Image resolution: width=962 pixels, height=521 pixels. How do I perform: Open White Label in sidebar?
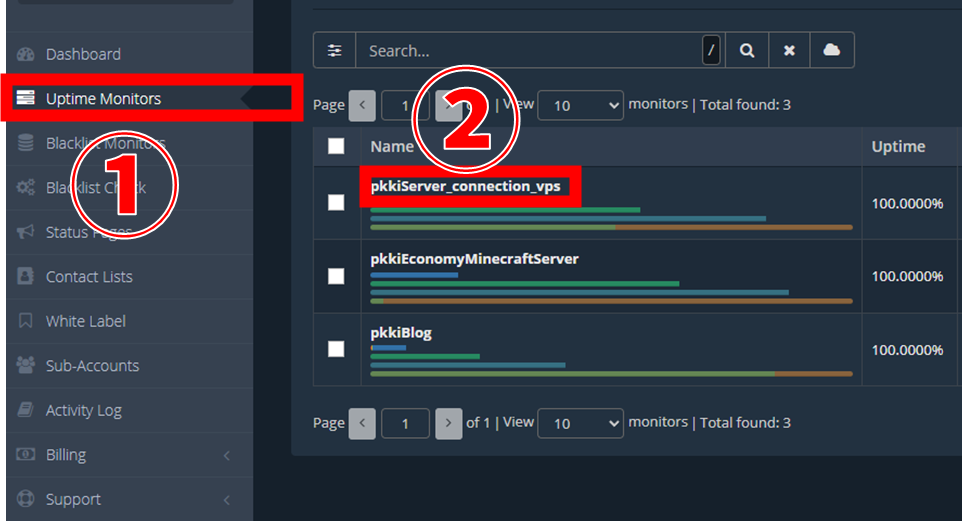pos(129,321)
